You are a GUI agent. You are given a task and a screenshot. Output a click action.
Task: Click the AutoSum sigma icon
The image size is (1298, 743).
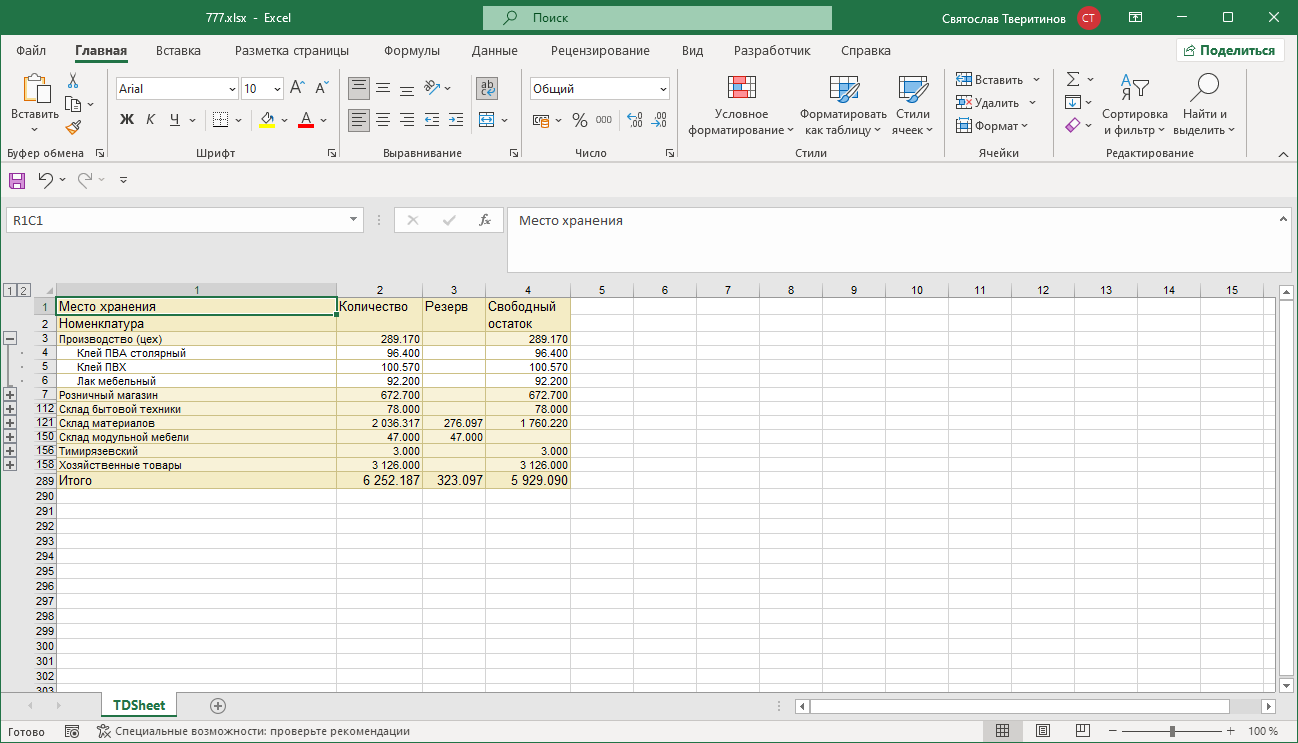point(1073,79)
